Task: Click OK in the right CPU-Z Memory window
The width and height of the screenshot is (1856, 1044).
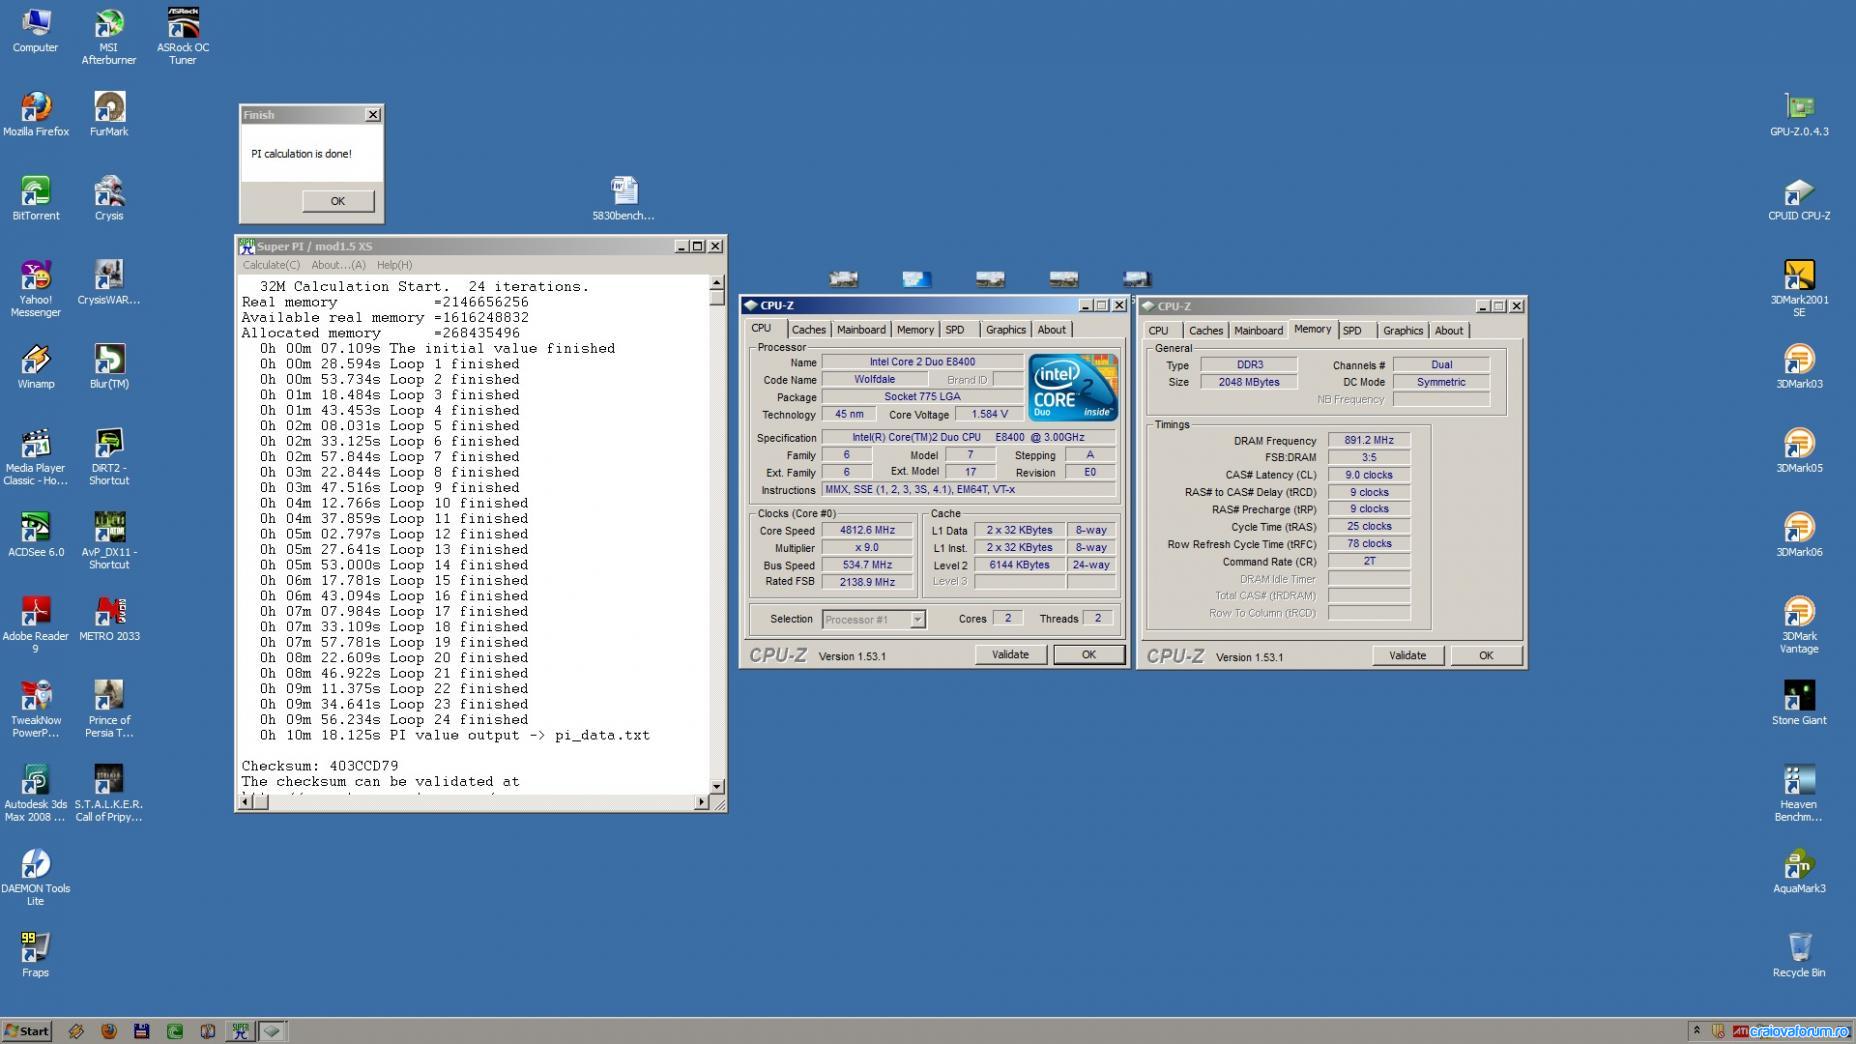Action: tap(1486, 656)
